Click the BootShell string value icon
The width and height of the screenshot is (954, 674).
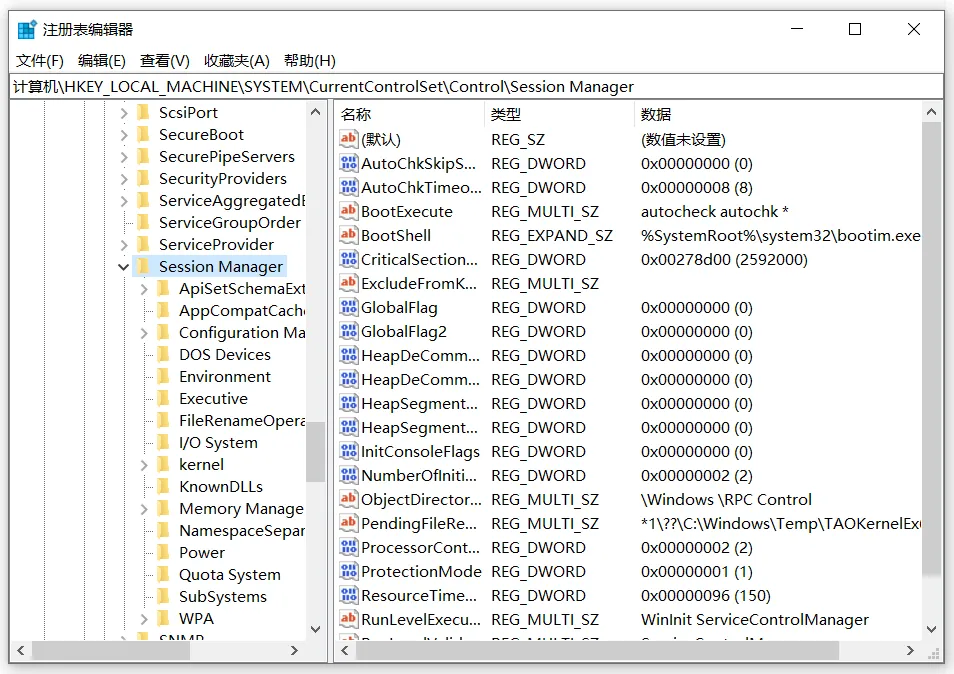click(349, 235)
